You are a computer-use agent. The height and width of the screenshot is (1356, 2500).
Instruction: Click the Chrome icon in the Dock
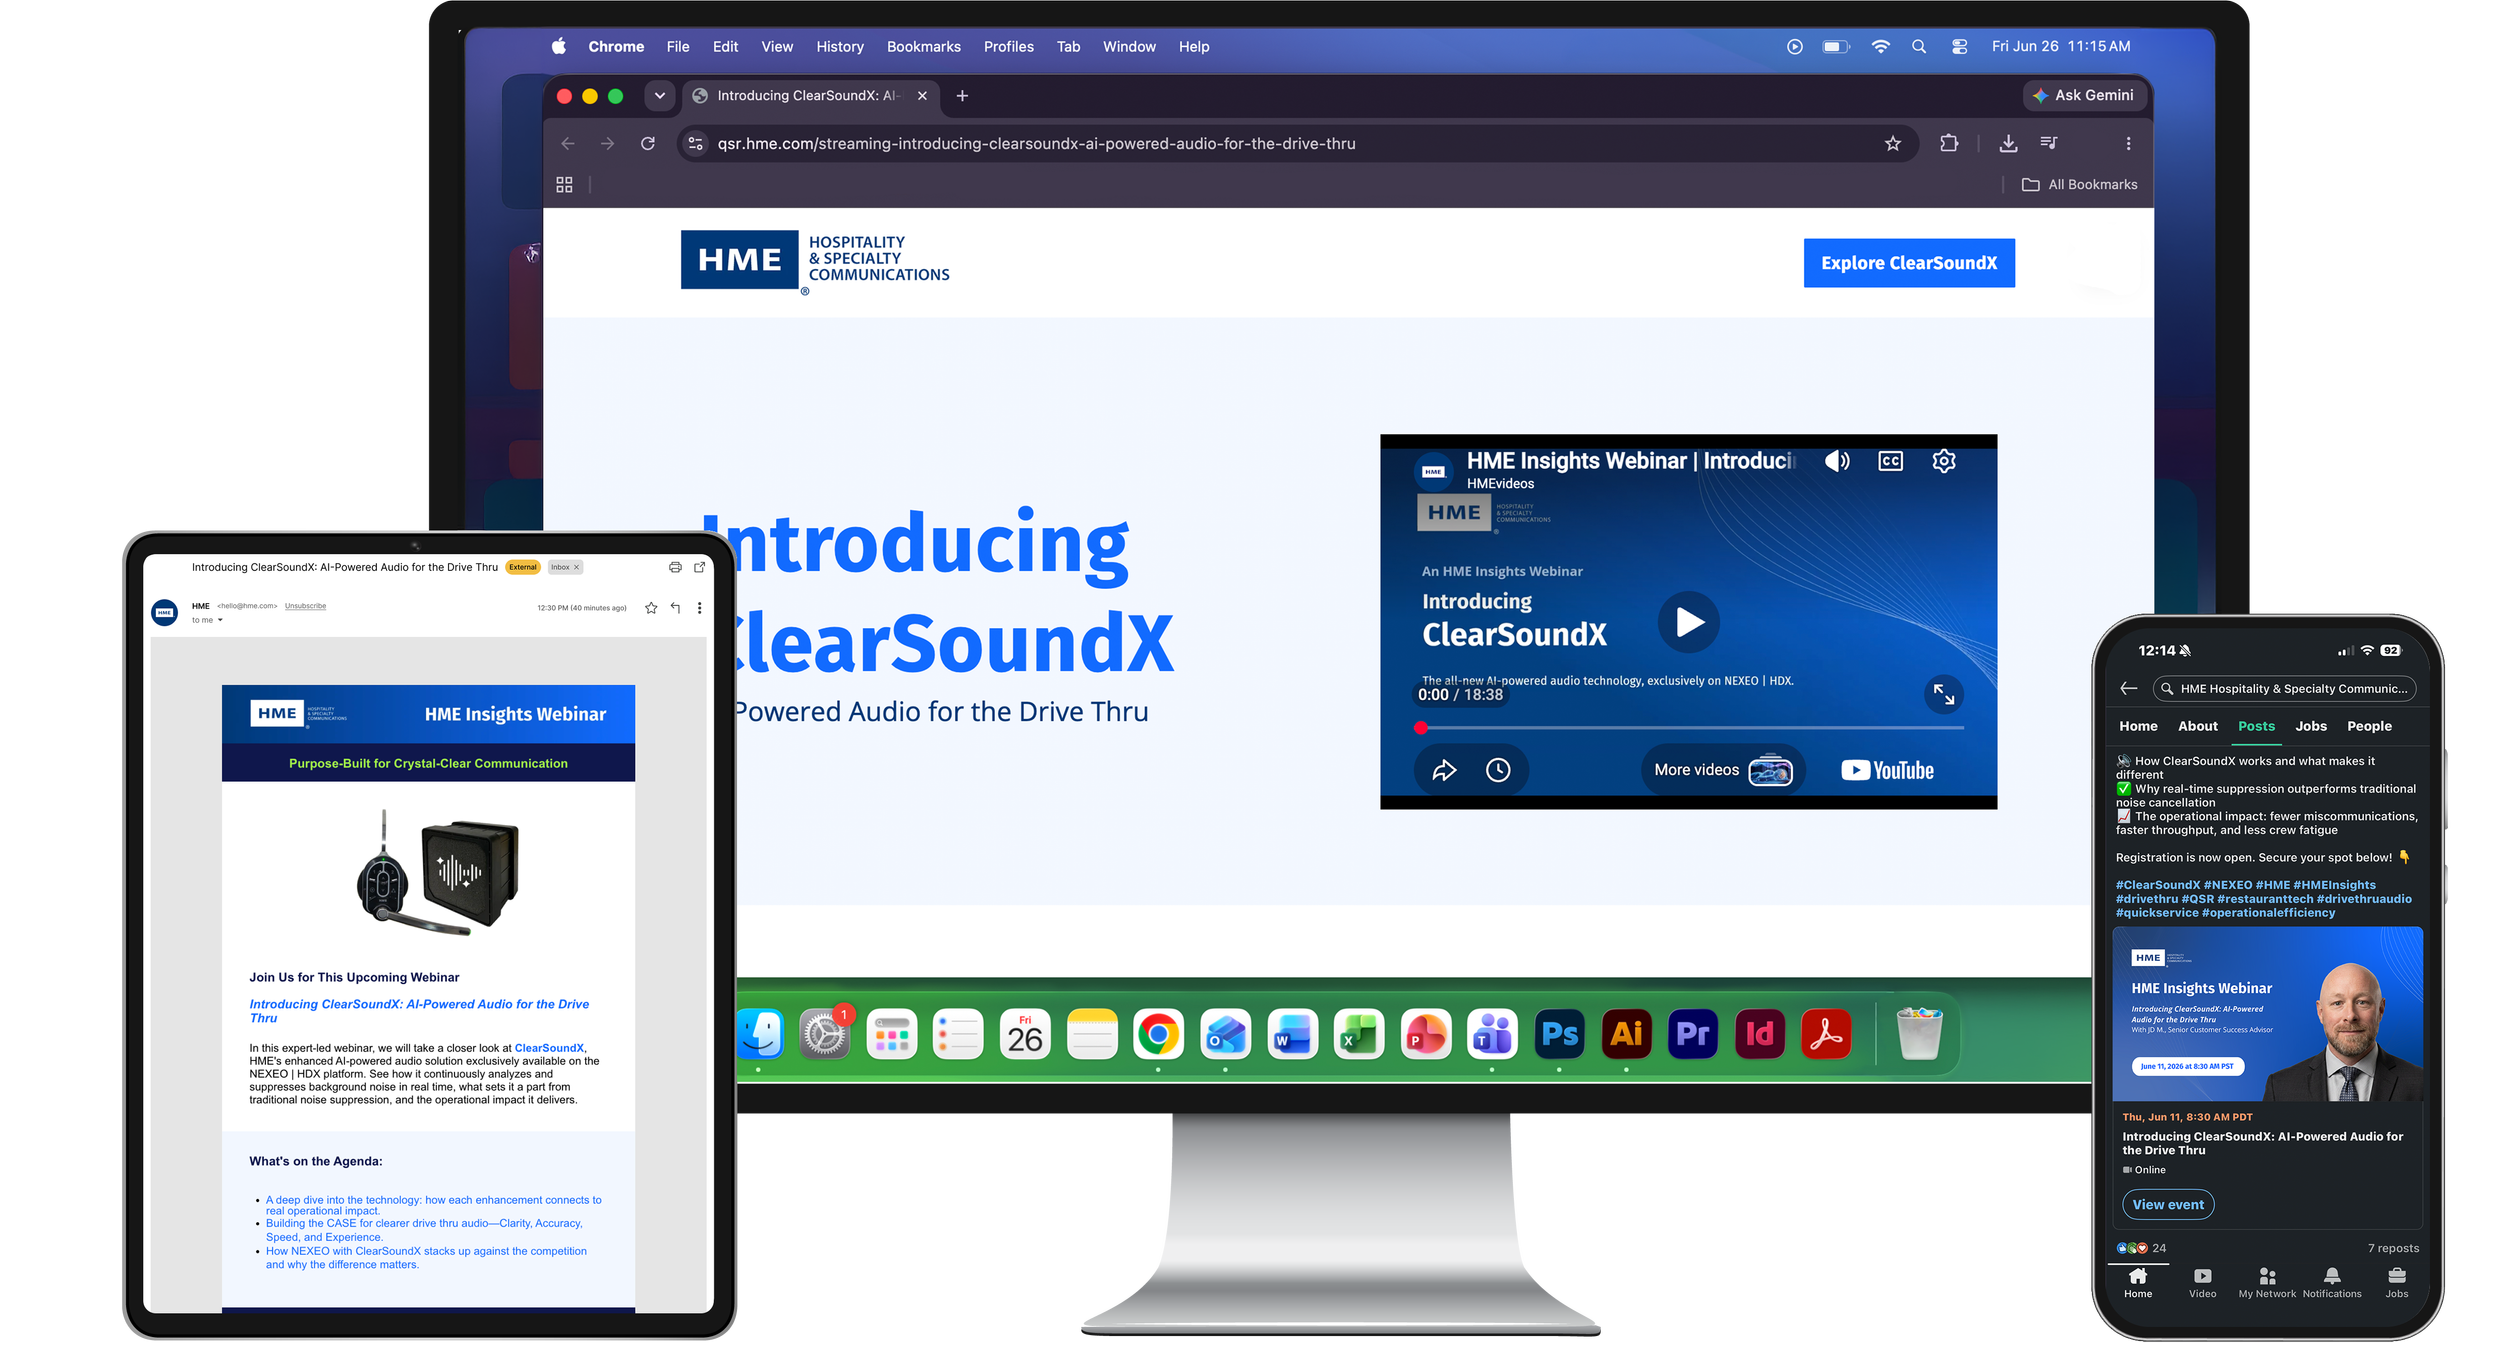coord(1158,1033)
